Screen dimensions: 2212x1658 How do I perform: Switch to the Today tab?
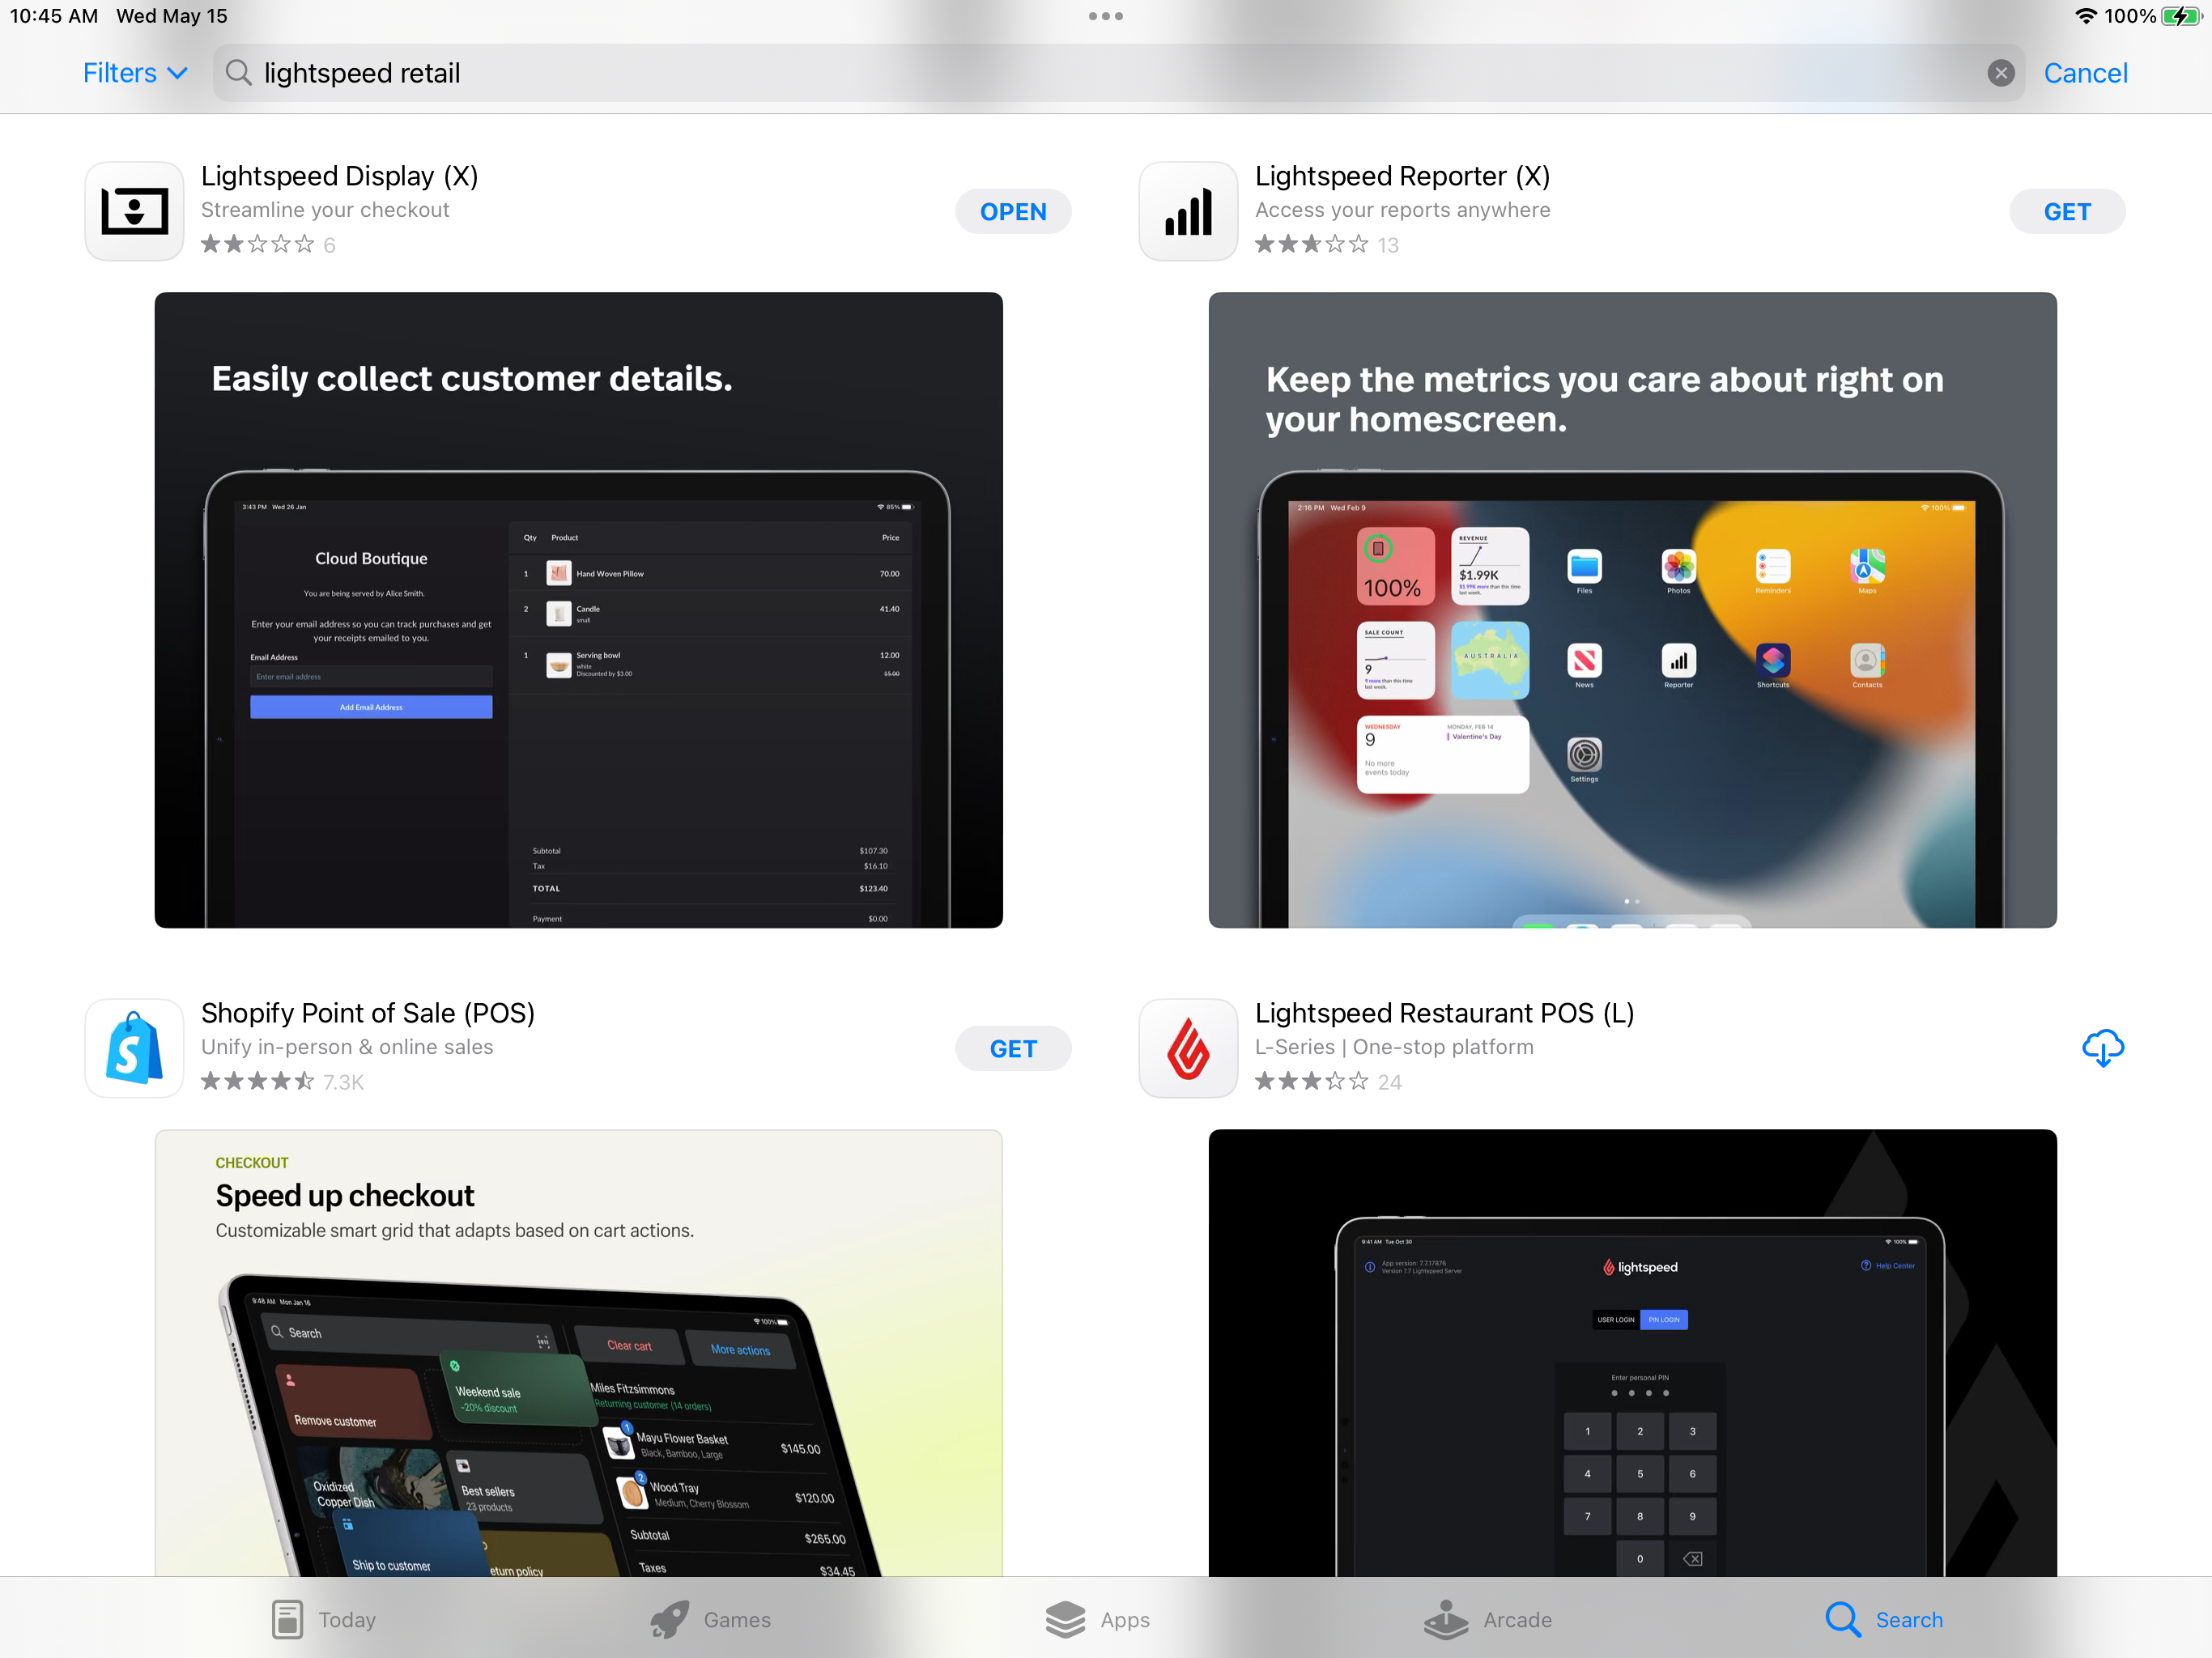tap(324, 1619)
